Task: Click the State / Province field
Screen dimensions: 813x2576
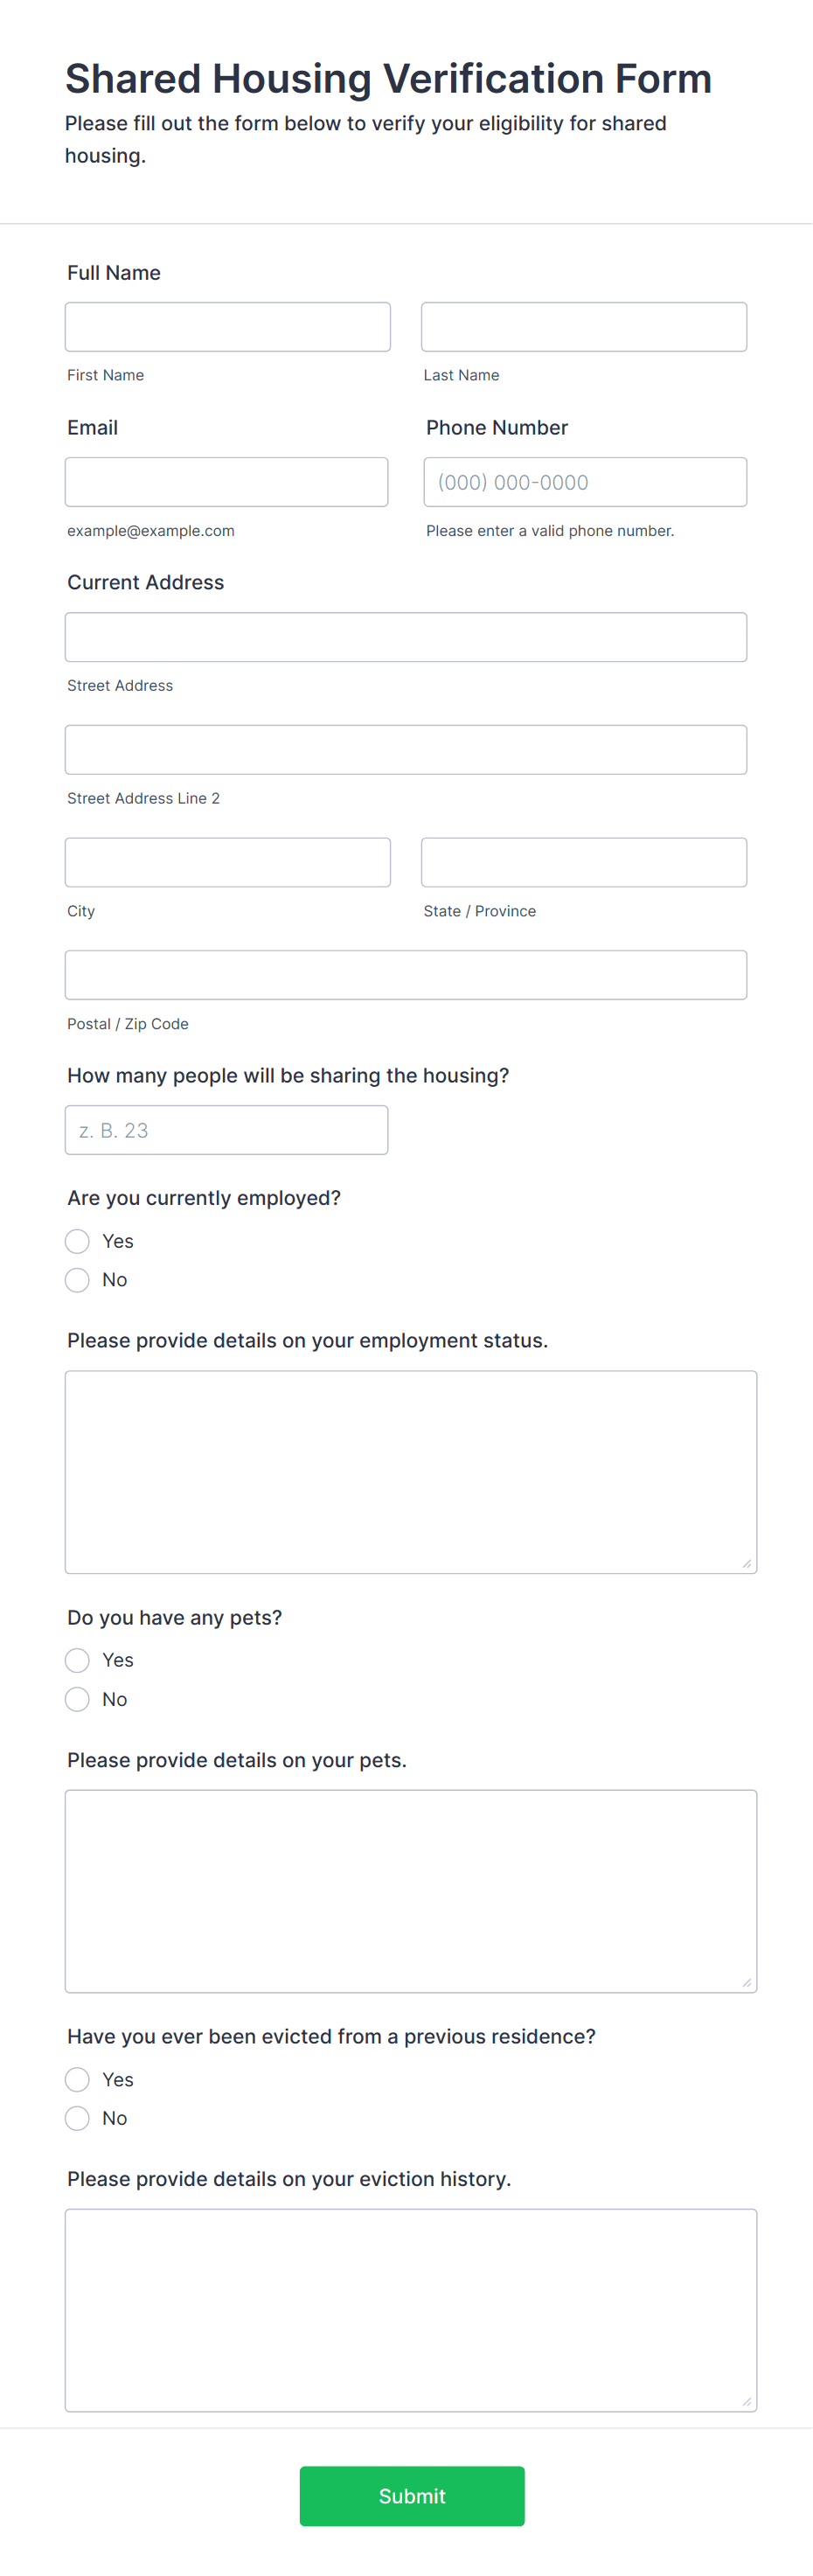Action: click(584, 862)
